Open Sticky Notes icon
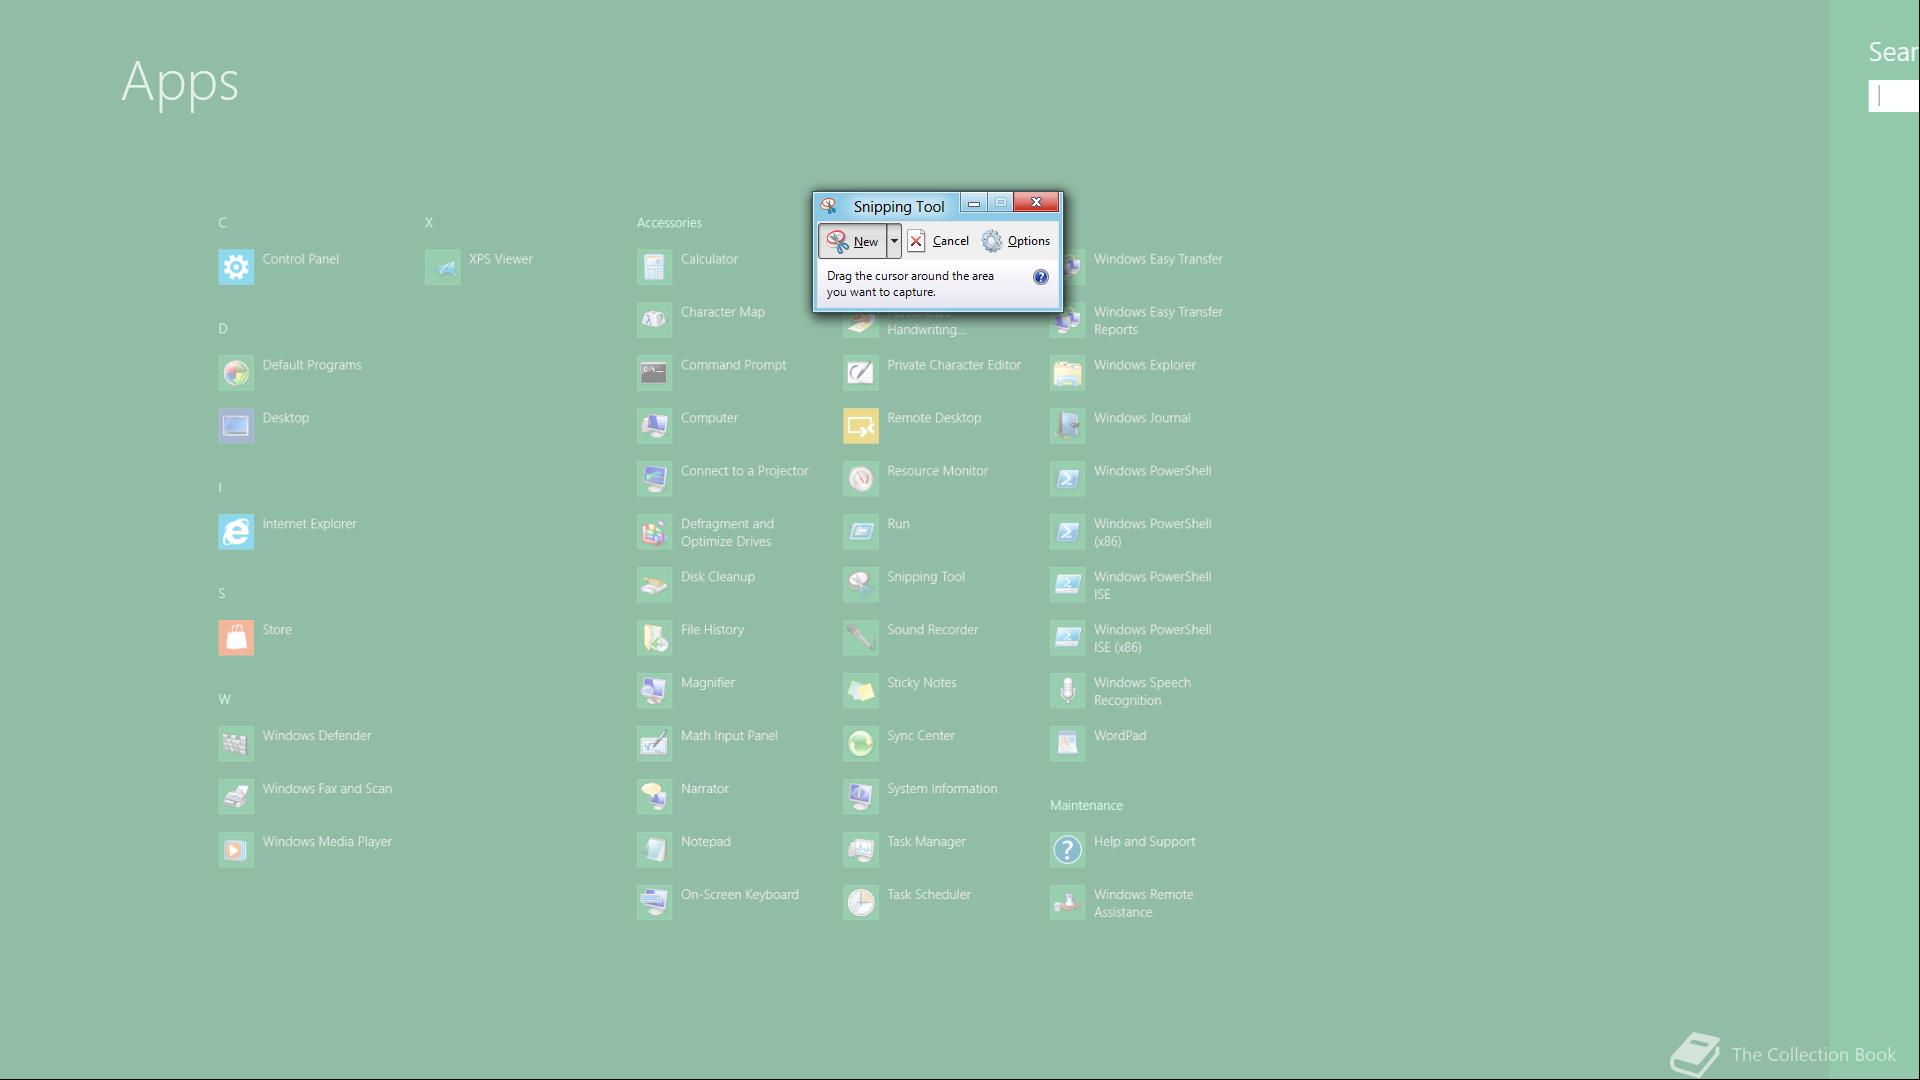 click(x=861, y=691)
